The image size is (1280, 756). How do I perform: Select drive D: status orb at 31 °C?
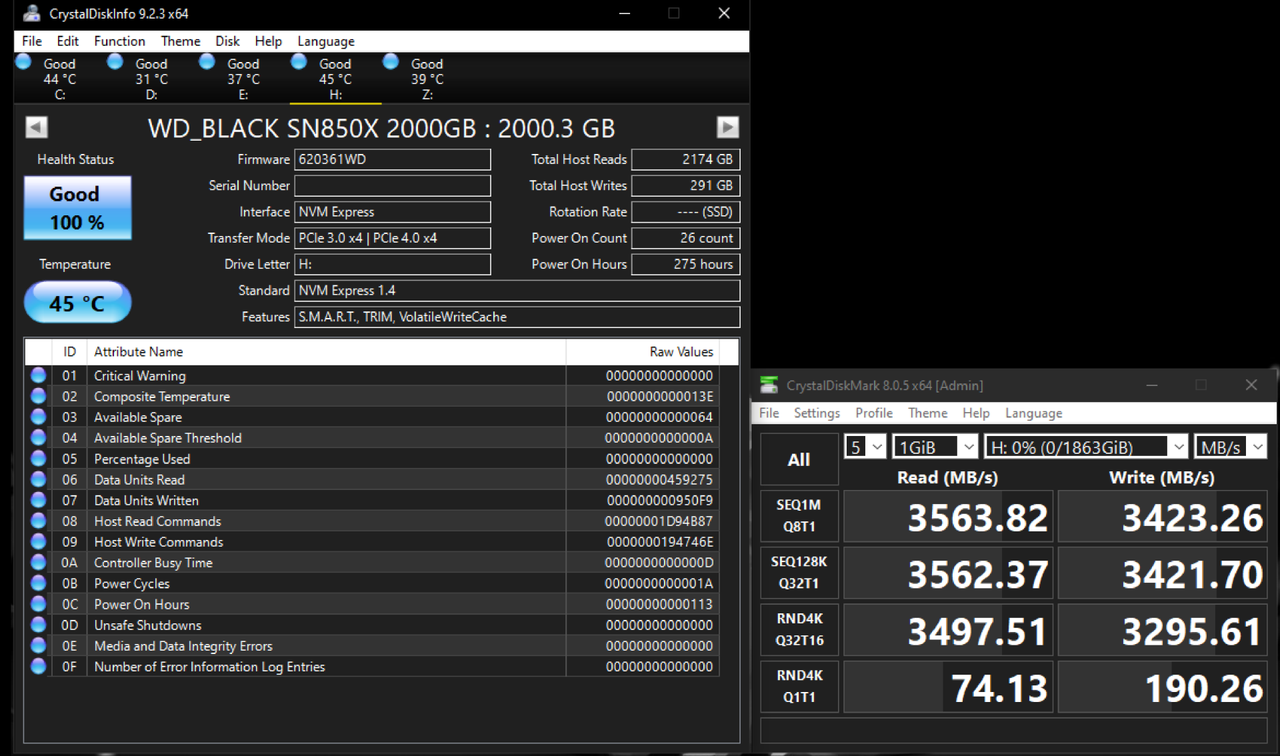click(115, 62)
